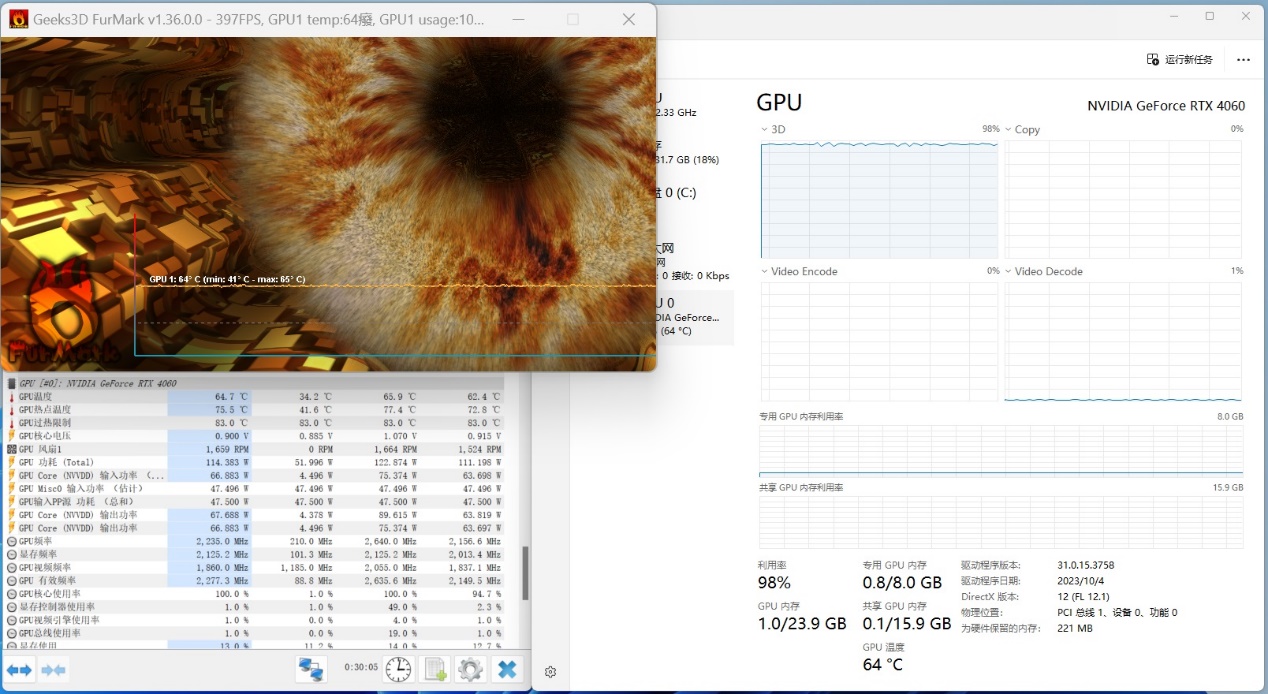Viewport: 1268px width, 694px height.
Task: Click the clock reset-timer icon in HWiNFO
Action: pyautogui.click(x=398, y=669)
